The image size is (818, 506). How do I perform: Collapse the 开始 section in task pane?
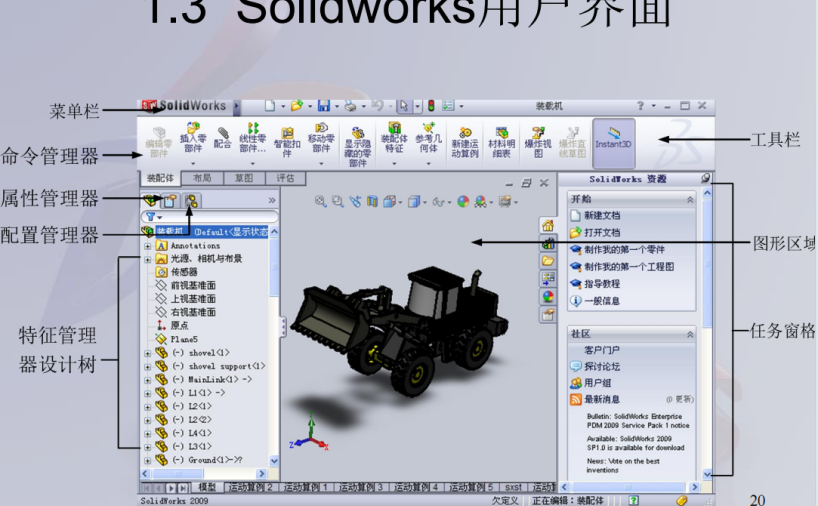pyautogui.click(x=690, y=199)
